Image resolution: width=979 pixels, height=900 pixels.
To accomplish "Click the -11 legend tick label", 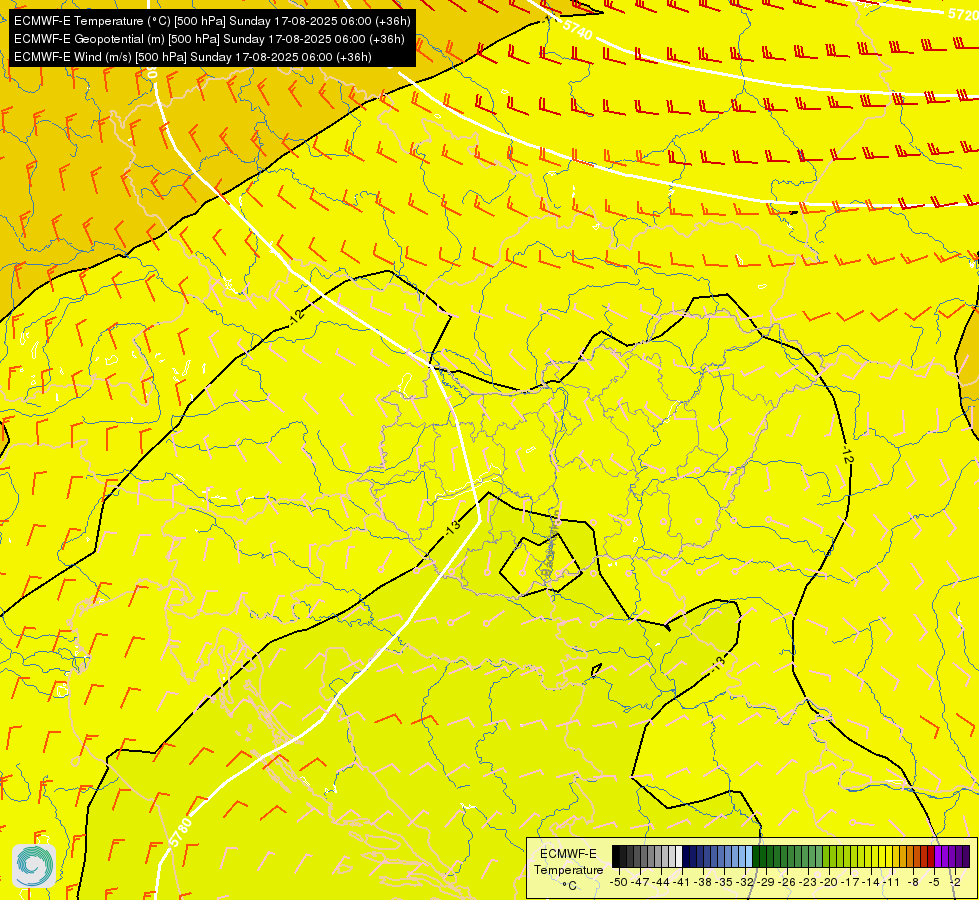I will pyautogui.click(x=891, y=882).
